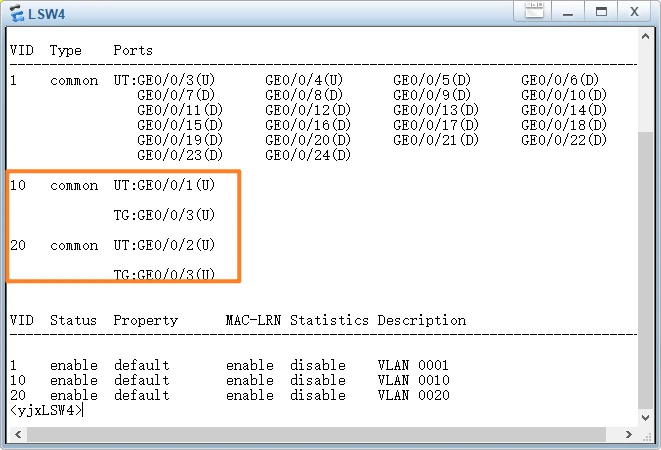The height and width of the screenshot is (450, 661).
Task: Click the LSW4 application icon in title bar
Action: (x=15, y=12)
